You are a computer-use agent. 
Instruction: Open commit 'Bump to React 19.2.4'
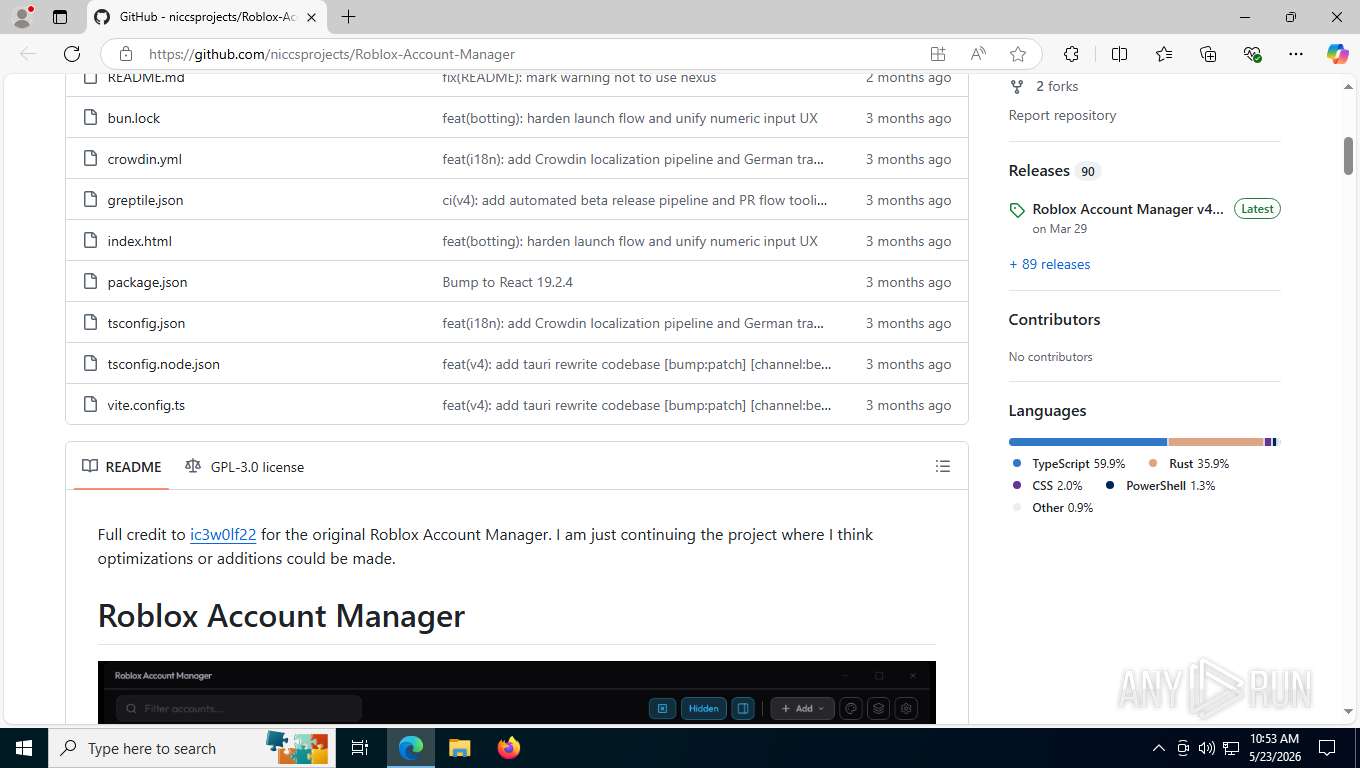point(508,282)
